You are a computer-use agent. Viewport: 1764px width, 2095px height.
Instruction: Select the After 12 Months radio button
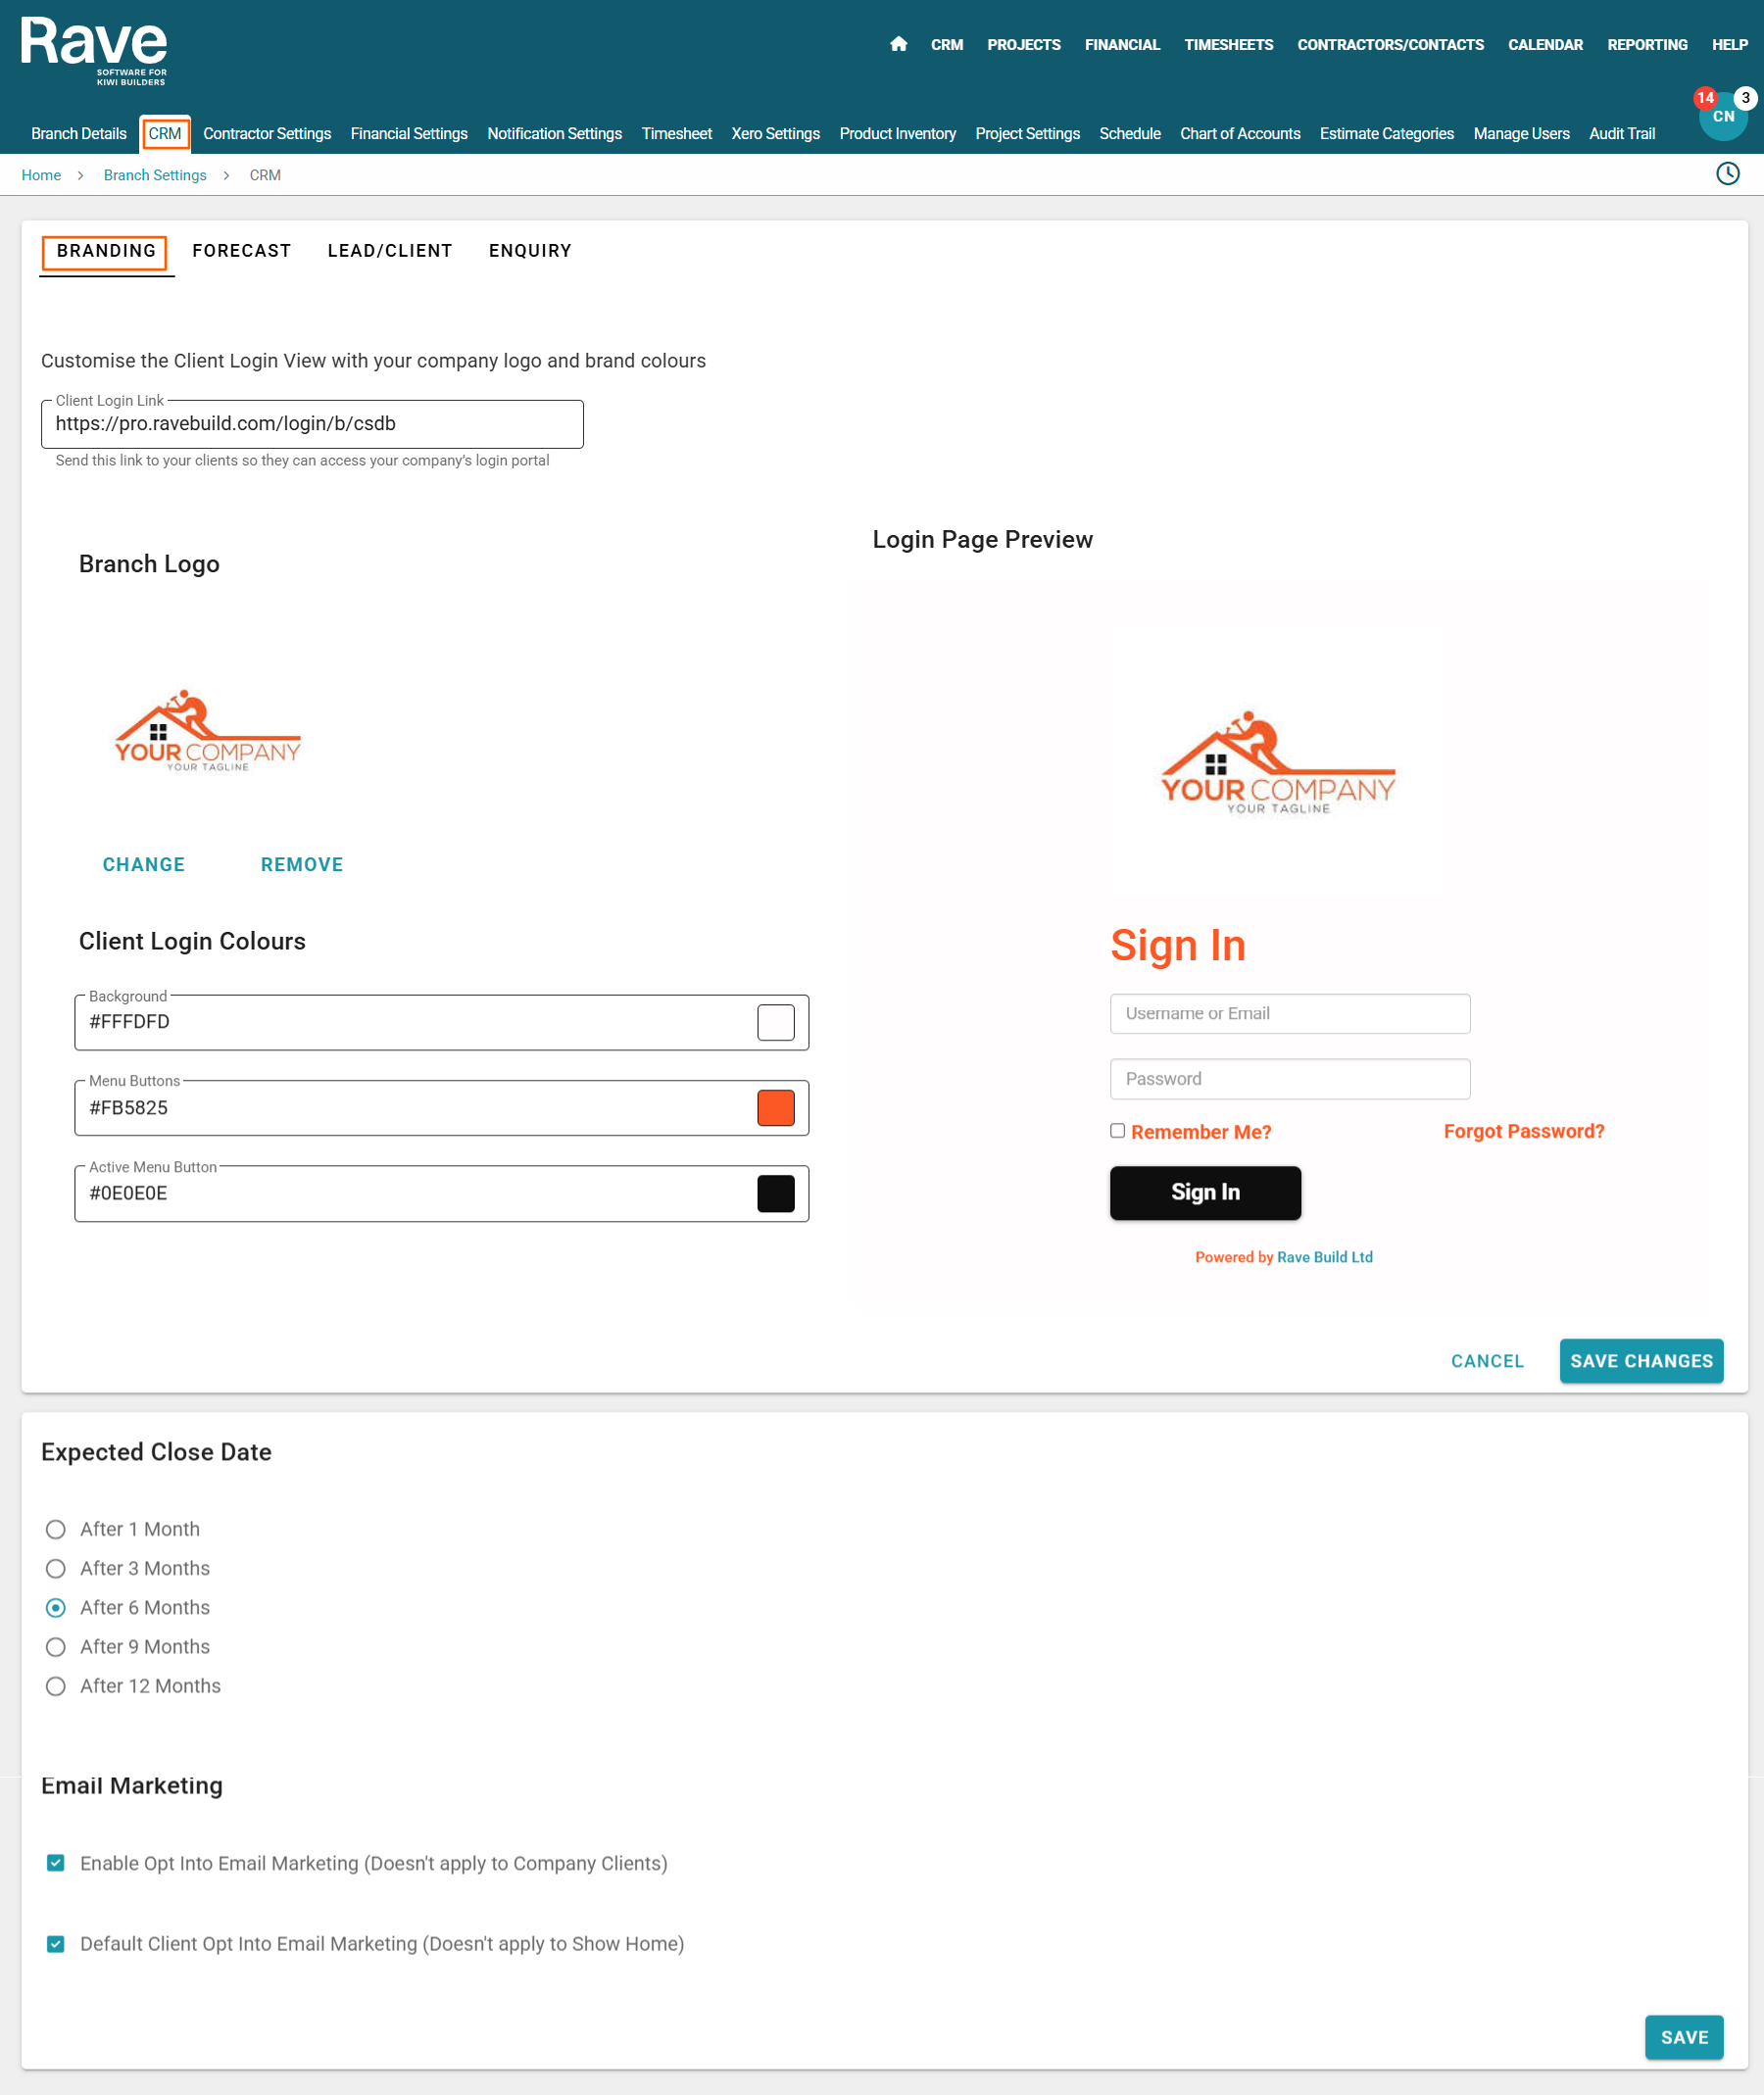click(x=56, y=1686)
